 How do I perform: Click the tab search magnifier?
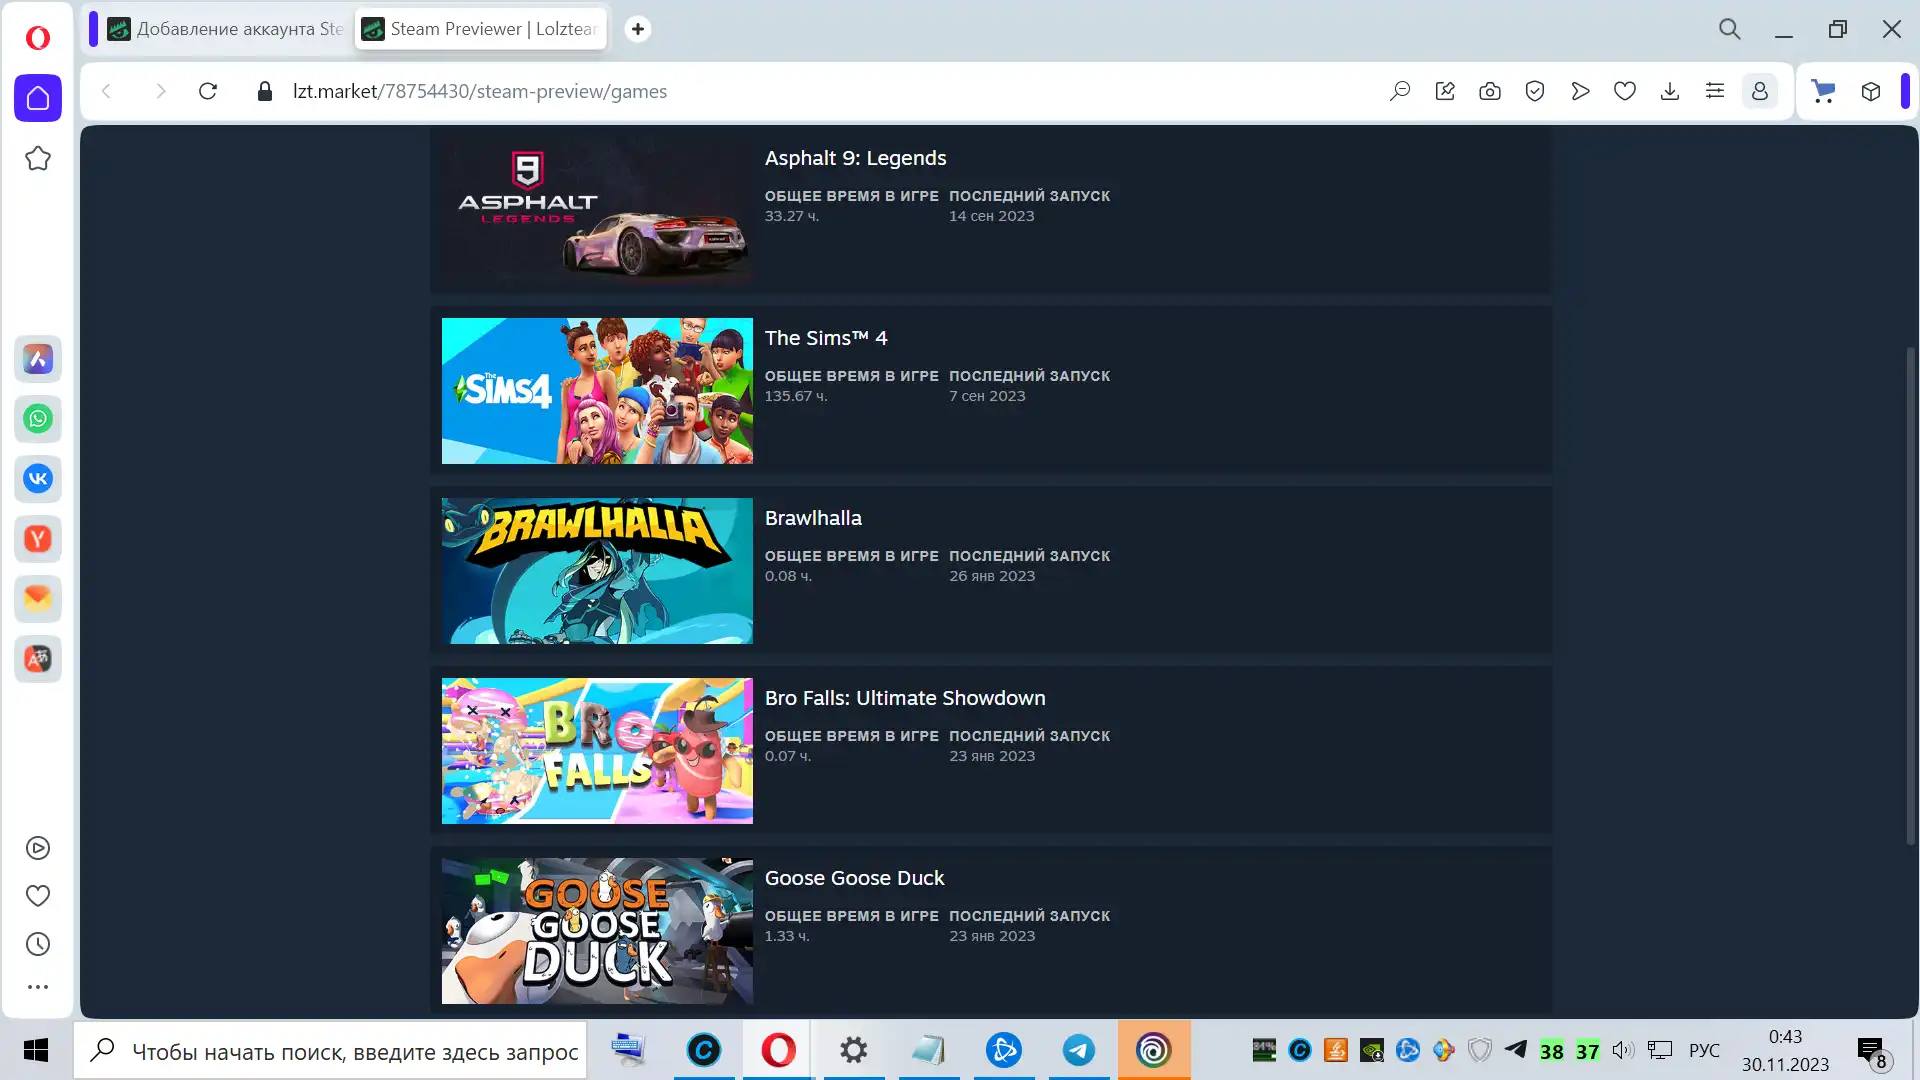click(x=1730, y=29)
